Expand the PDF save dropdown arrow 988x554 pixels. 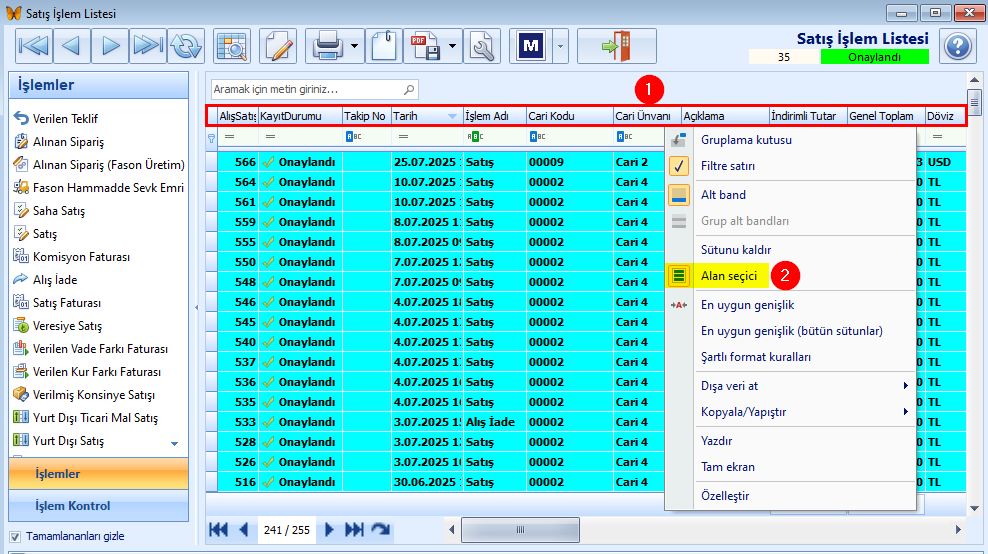coord(453,46)
